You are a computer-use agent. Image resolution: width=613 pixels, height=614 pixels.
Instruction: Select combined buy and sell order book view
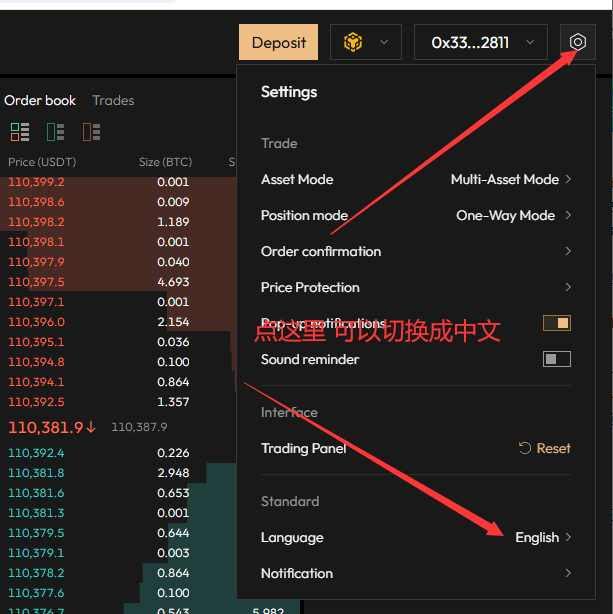click(20, 132)
